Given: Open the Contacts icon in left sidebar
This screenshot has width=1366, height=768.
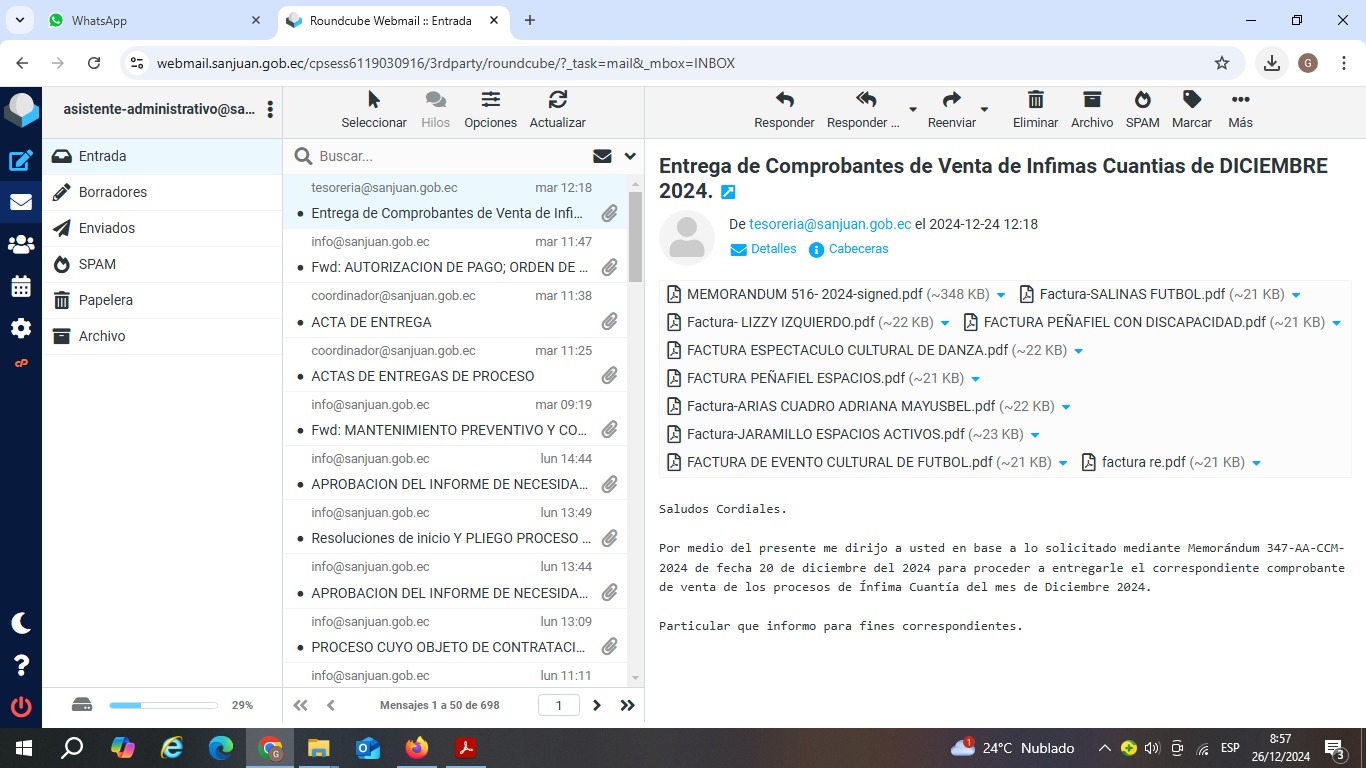Looking at the screenshot, I should [20, 244].
